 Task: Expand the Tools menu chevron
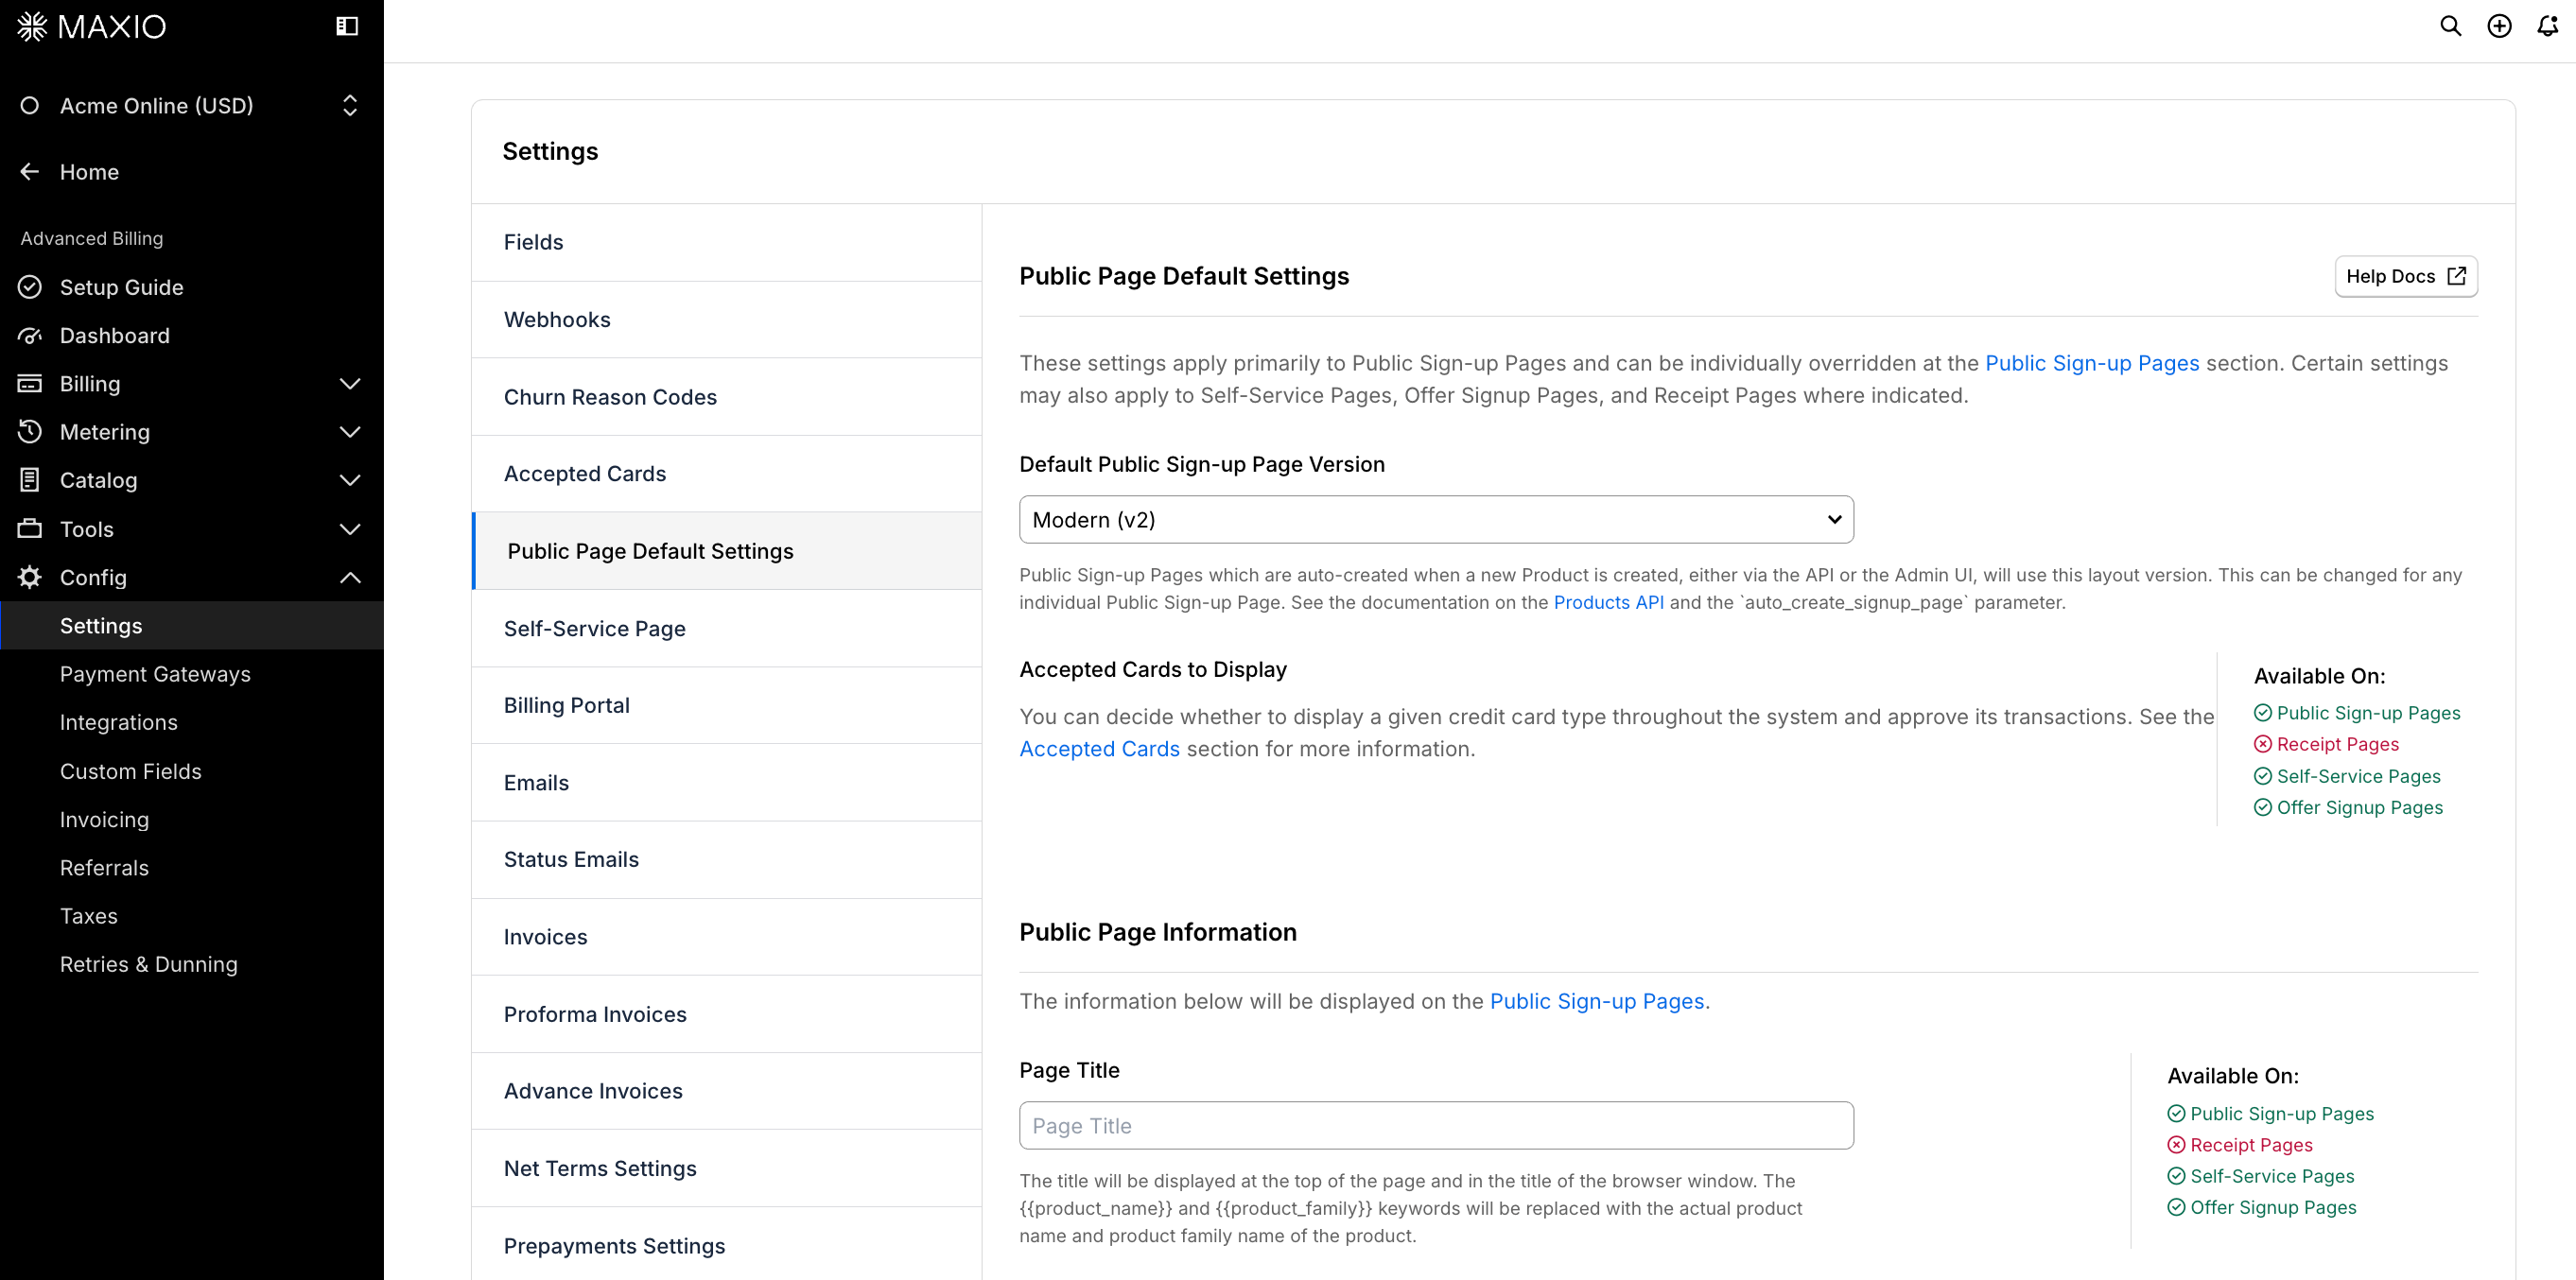(x=350, y=529)
